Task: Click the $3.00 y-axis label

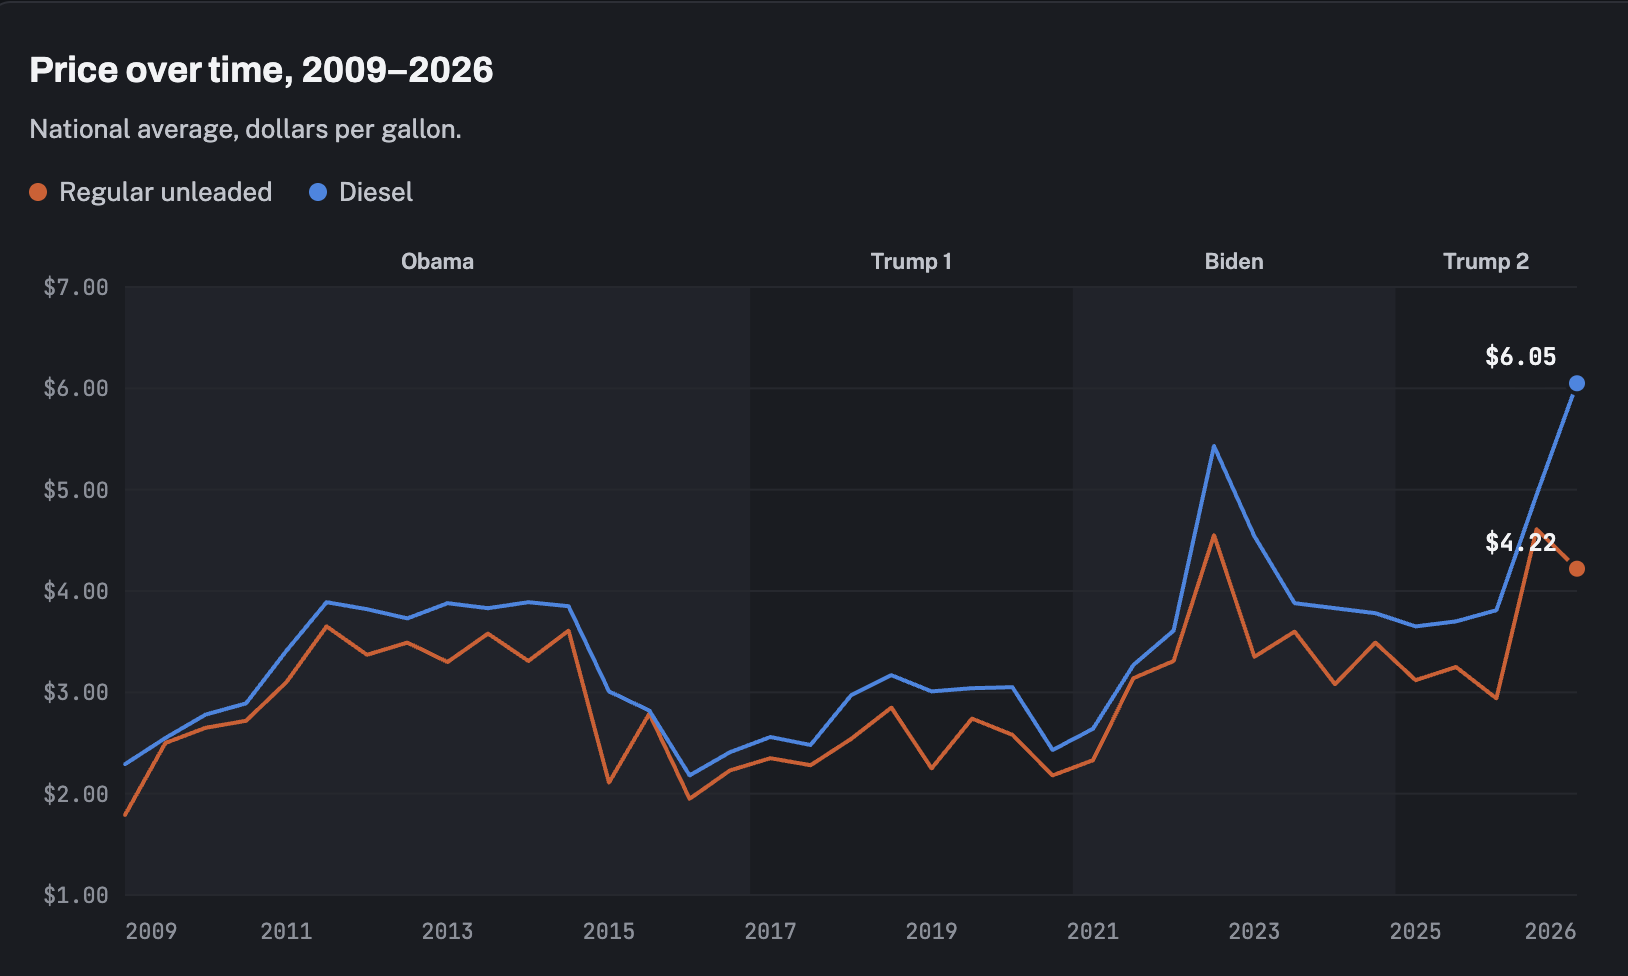Action: coord(76,693)
